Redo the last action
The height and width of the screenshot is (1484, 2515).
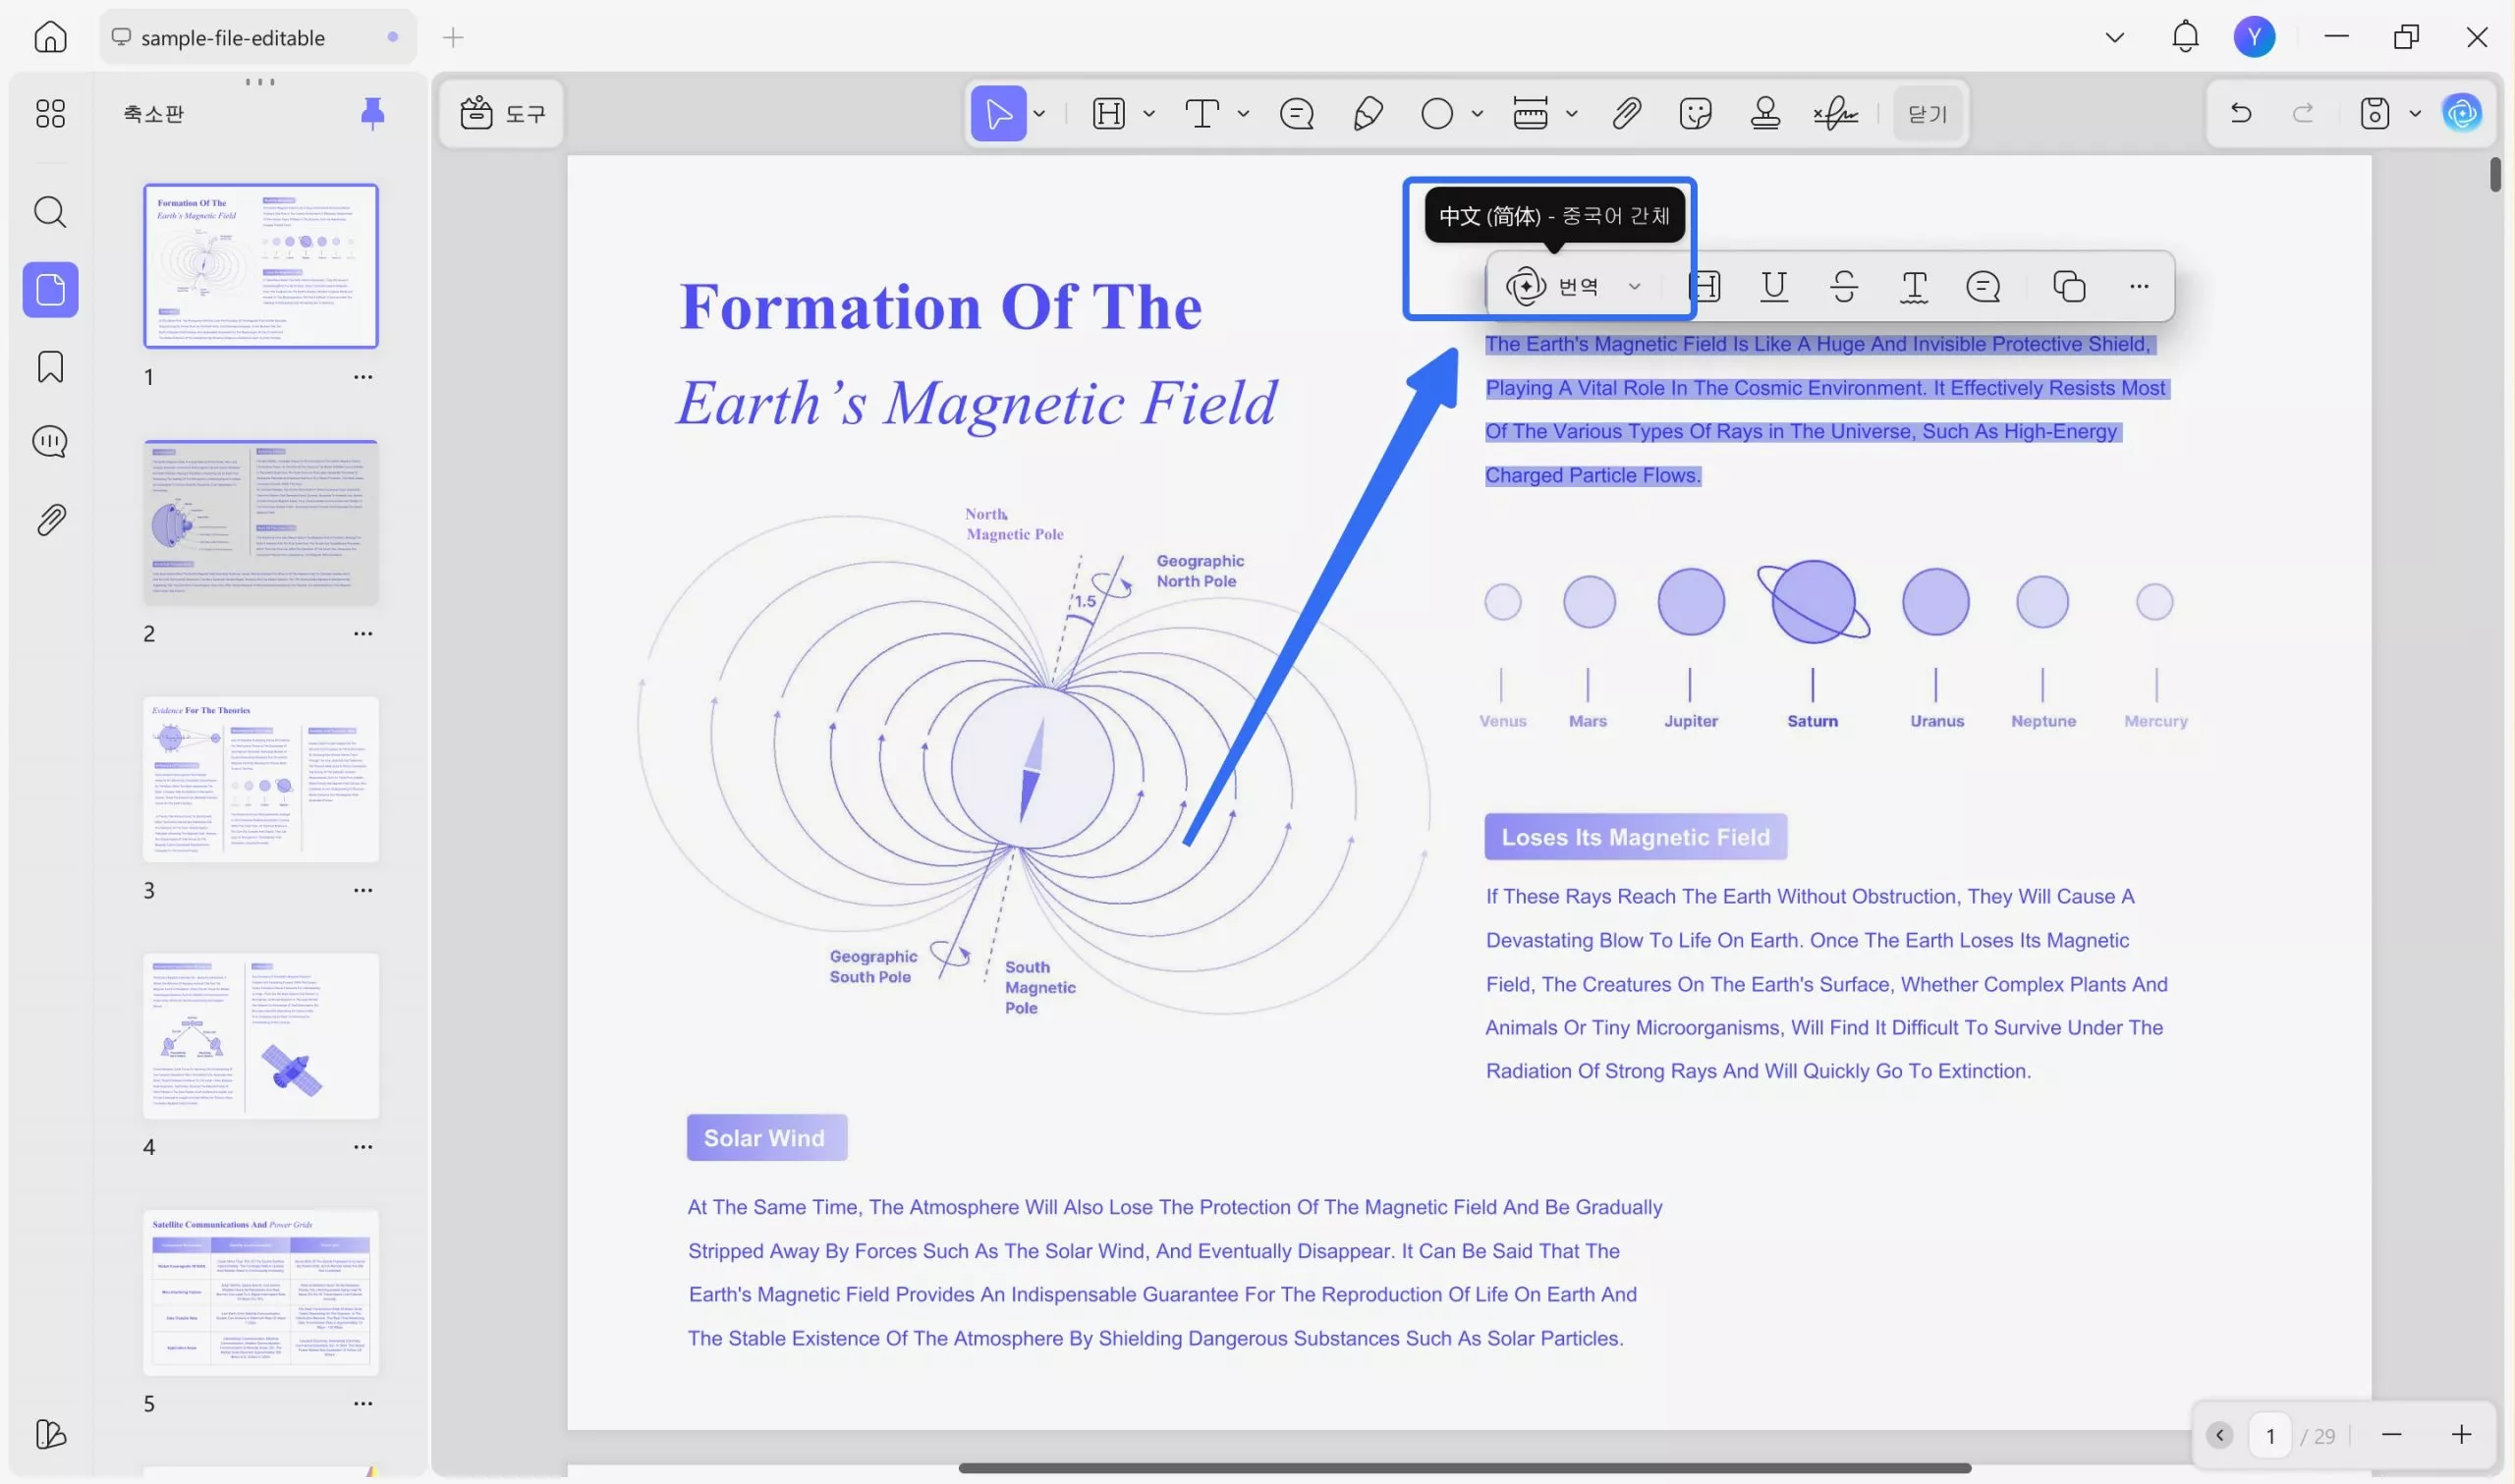[x=2303, y=113]
